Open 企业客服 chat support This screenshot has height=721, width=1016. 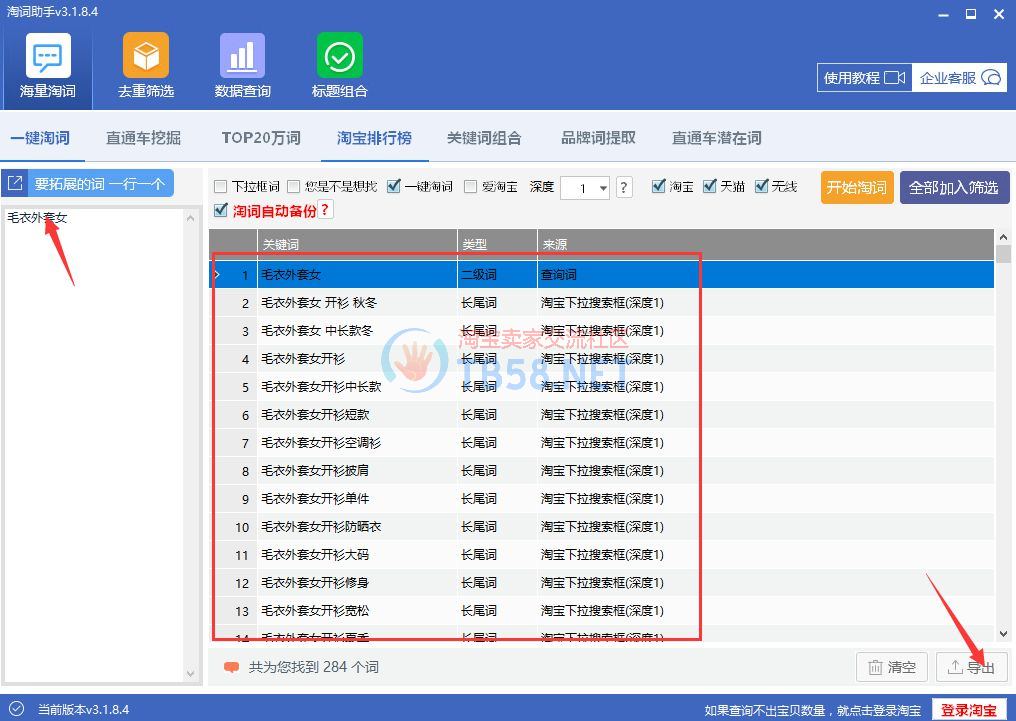[960, 78]
